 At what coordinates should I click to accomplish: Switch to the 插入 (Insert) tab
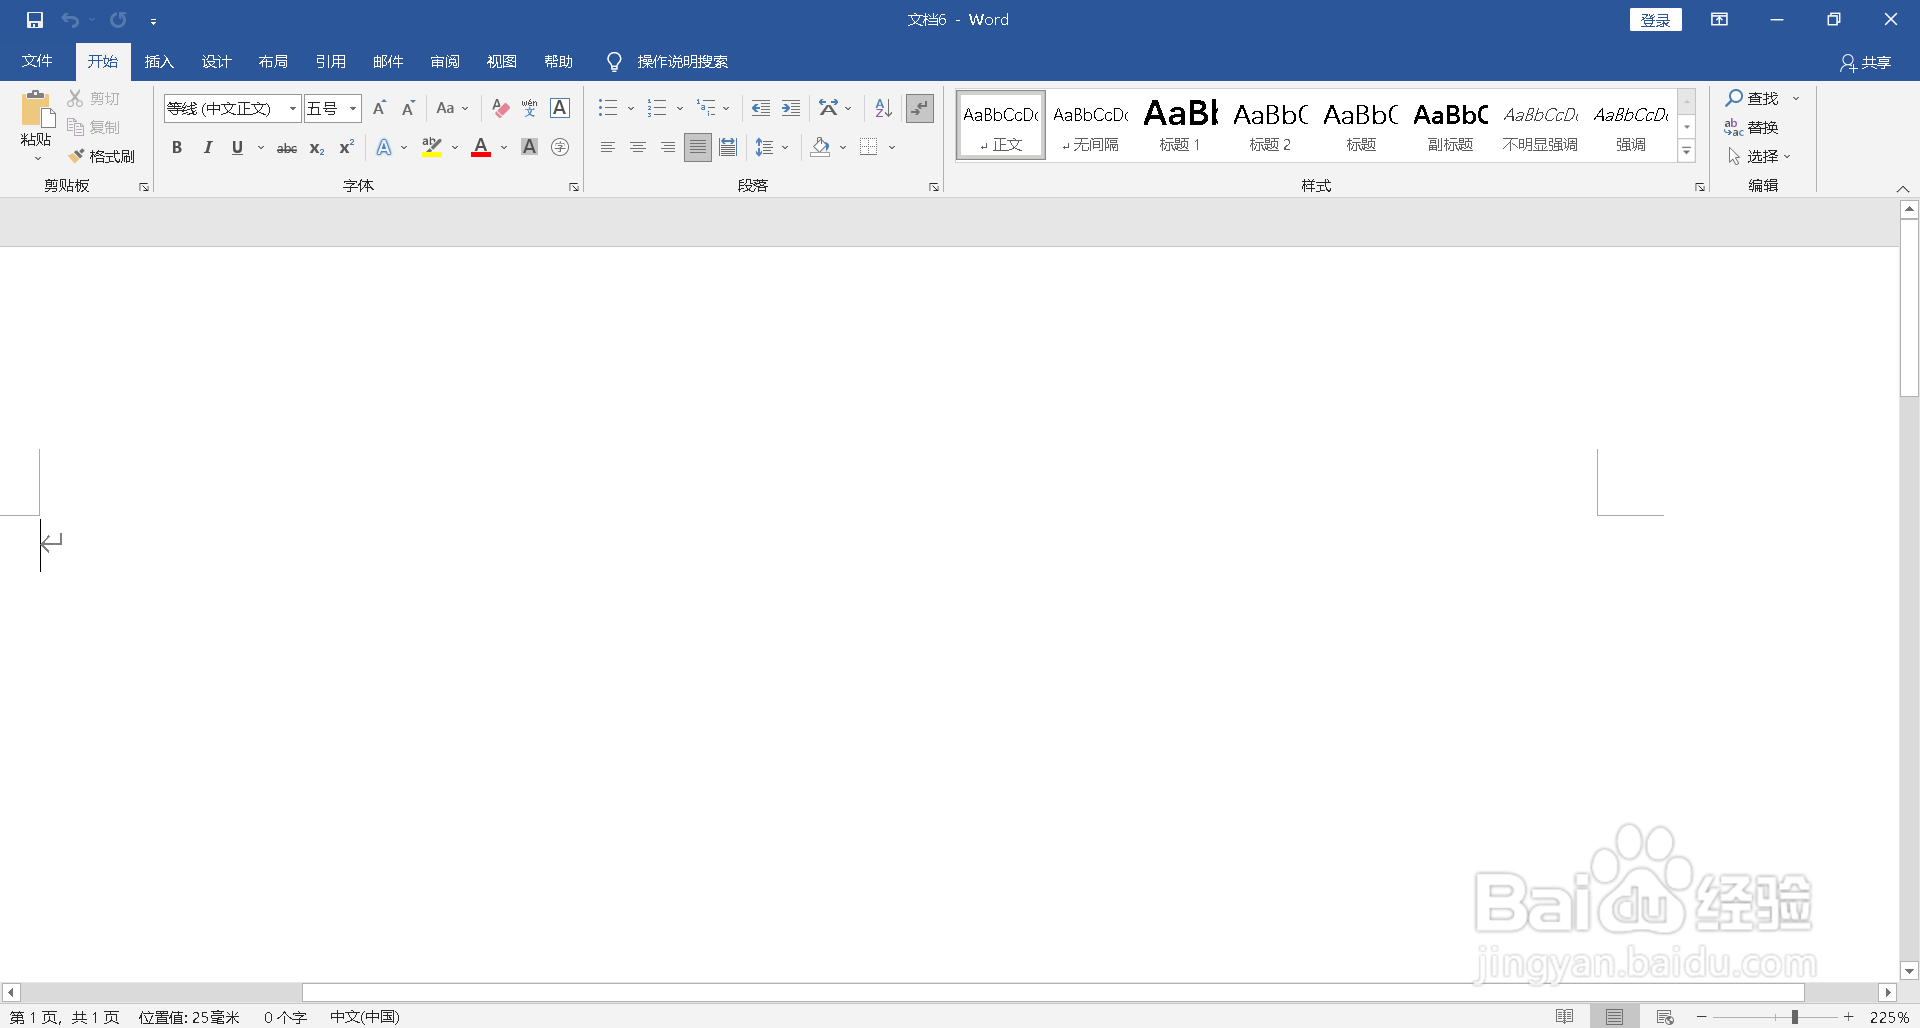159,62
